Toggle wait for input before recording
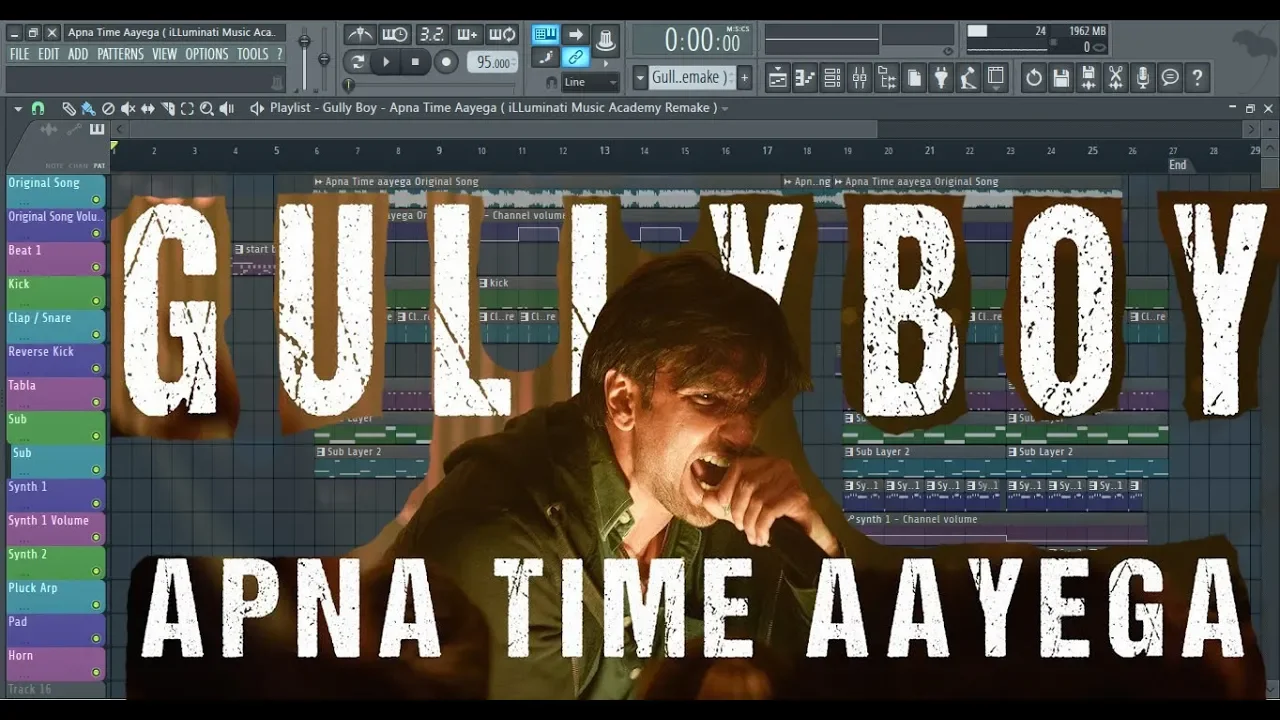Screen dimensions: 1280x720 [x=396, y=34]
